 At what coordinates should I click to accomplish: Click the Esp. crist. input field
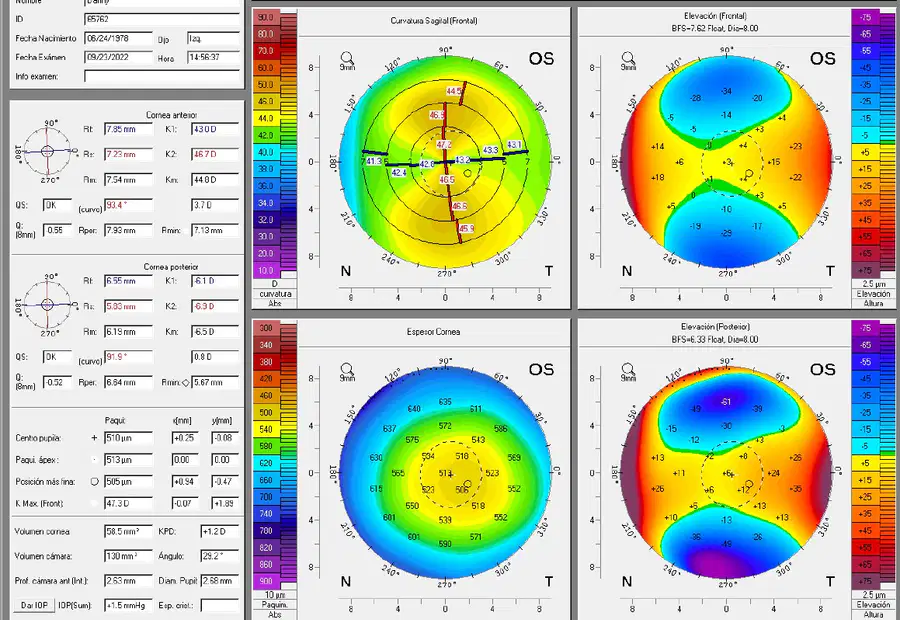(x=220, y=606)
